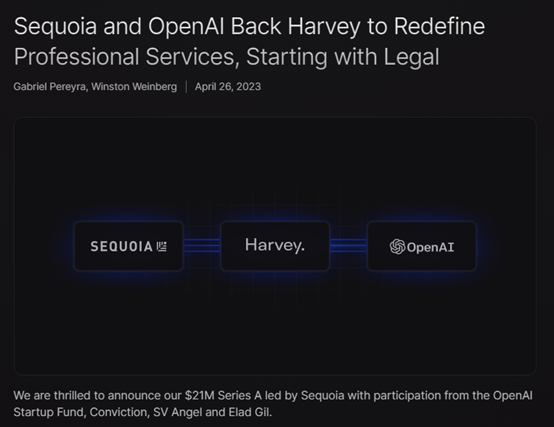Click 'Conviction' in the investor list
The image size is (554, 427).
click(x=118, y=412)
